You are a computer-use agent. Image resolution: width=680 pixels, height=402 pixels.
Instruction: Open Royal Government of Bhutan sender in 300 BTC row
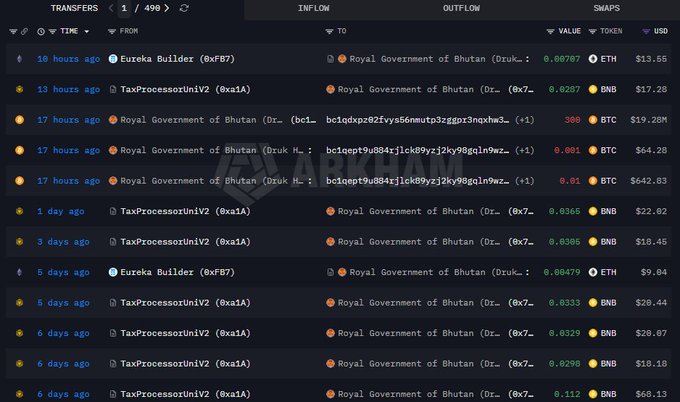point(201,120)
